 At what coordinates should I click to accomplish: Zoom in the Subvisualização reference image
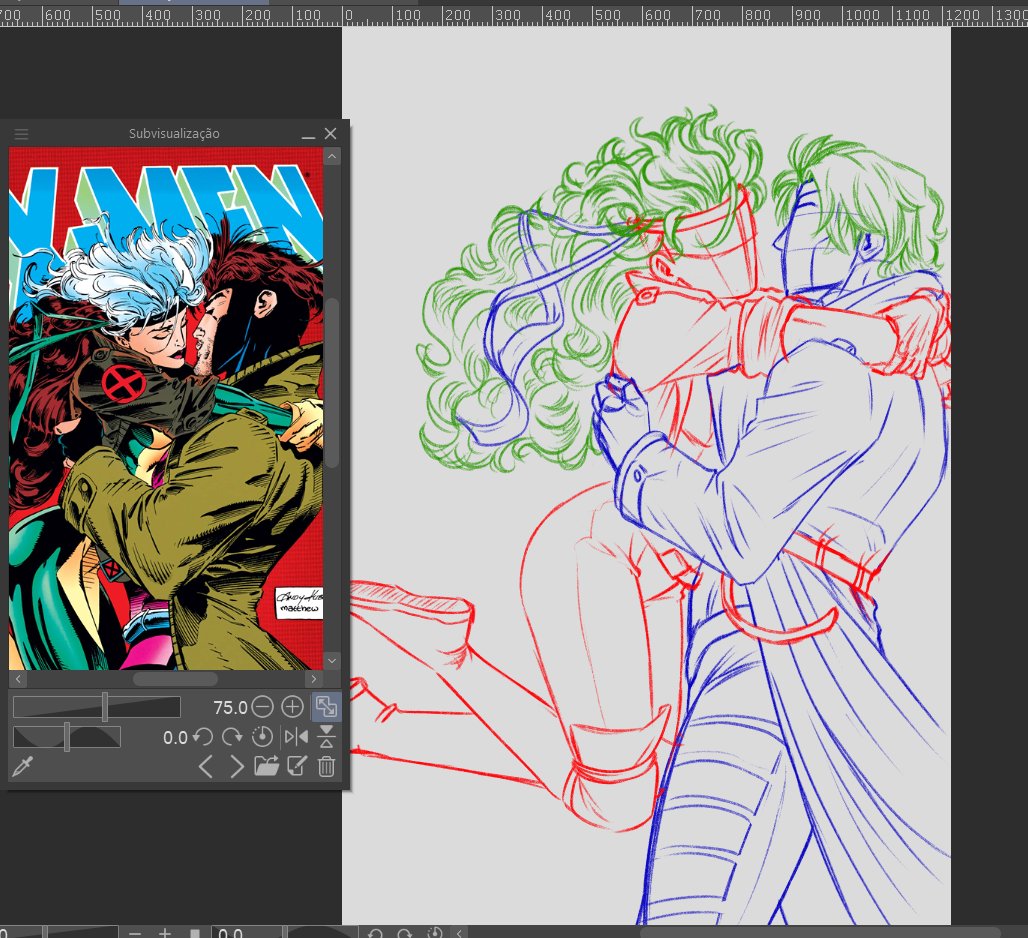pyautogui.click(x=292, y=707)
